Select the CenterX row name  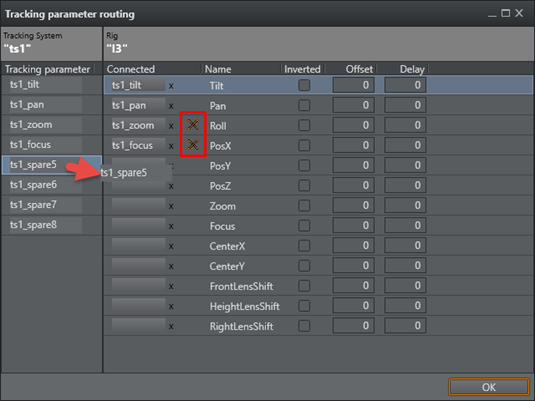pyautogui.click(x=227, y=246)
